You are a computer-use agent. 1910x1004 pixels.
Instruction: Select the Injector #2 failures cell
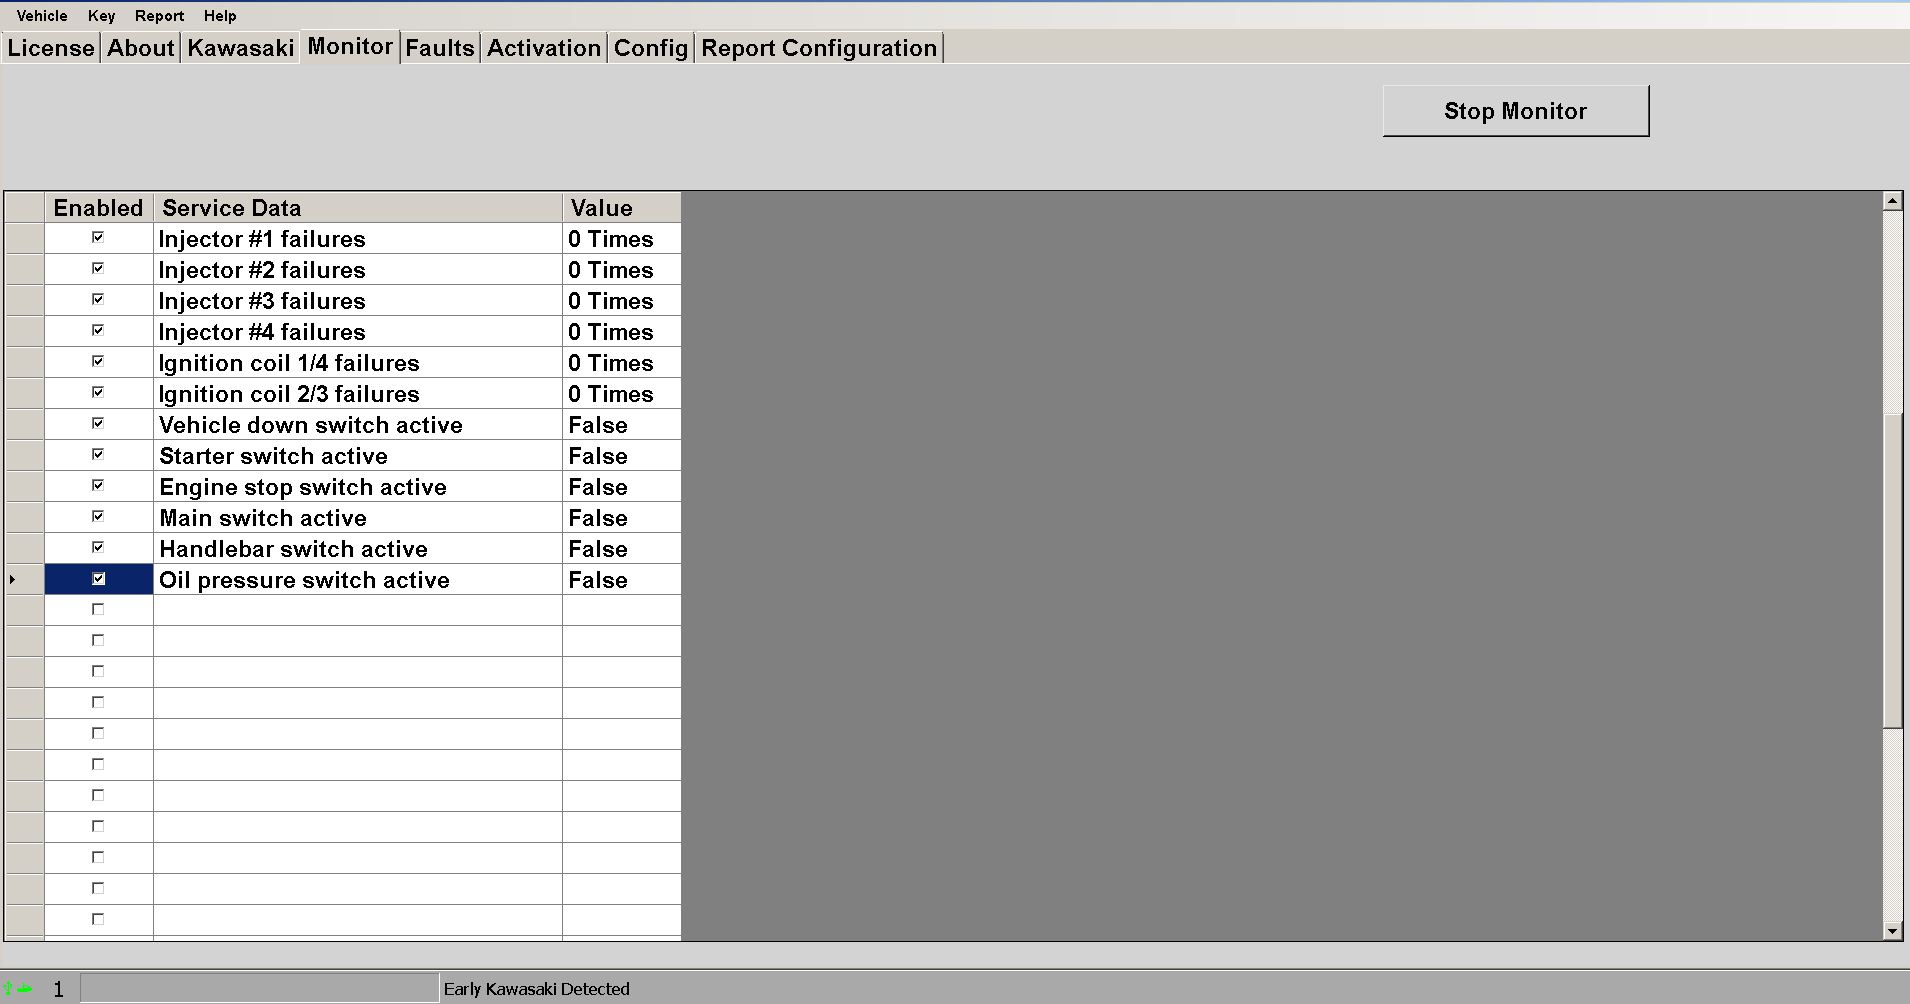tap(358, 269)
